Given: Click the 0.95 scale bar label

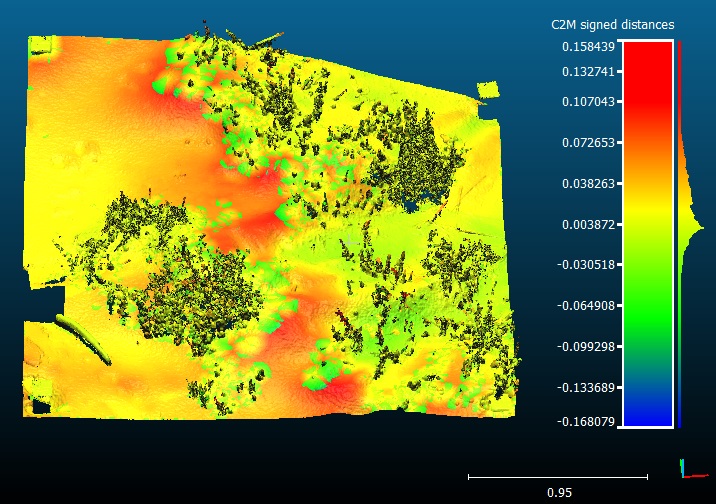Looking at the screenshot, I should pos(559,492).
